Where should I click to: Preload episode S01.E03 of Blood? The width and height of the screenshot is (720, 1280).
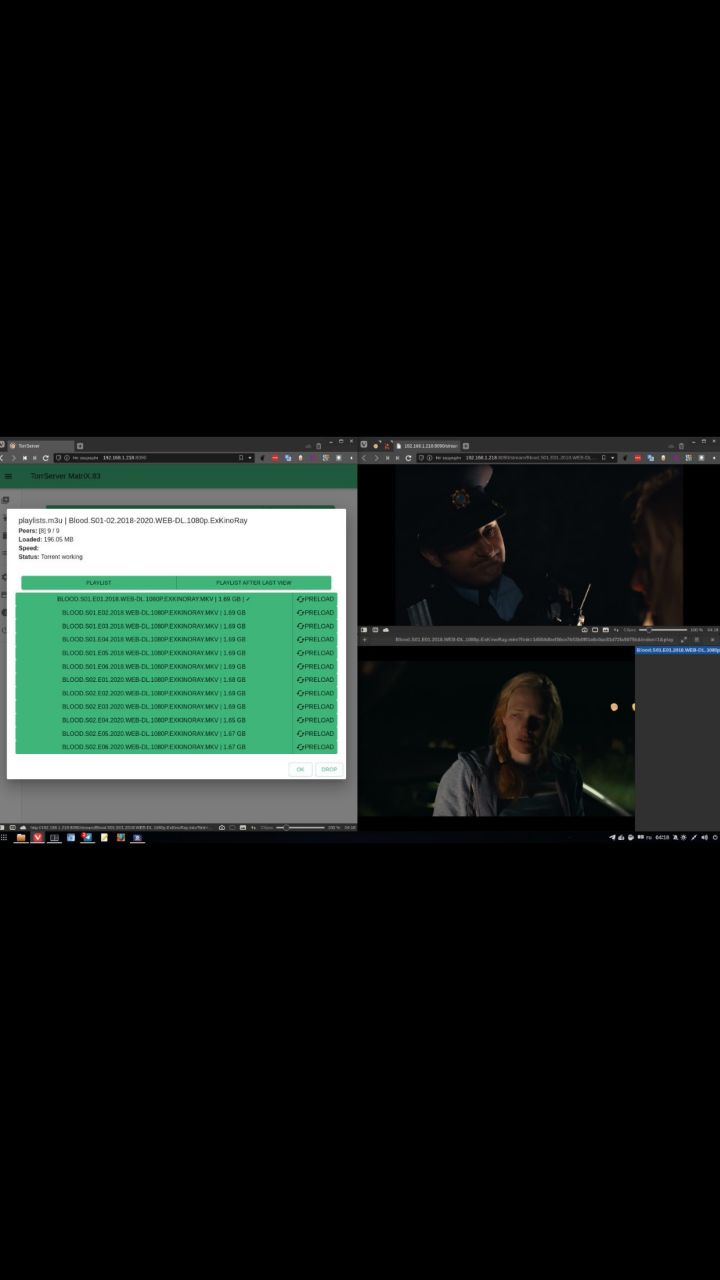coord(315,626)
